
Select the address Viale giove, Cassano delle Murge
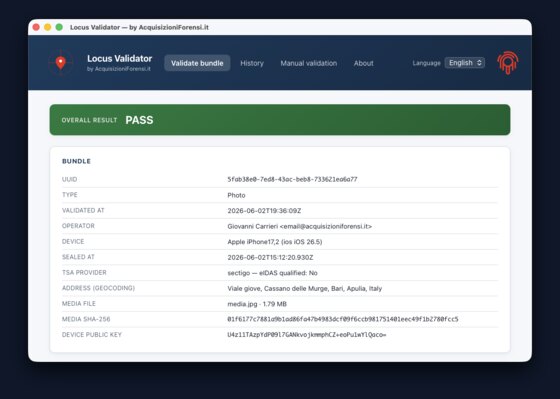click(x=305, y=288)
